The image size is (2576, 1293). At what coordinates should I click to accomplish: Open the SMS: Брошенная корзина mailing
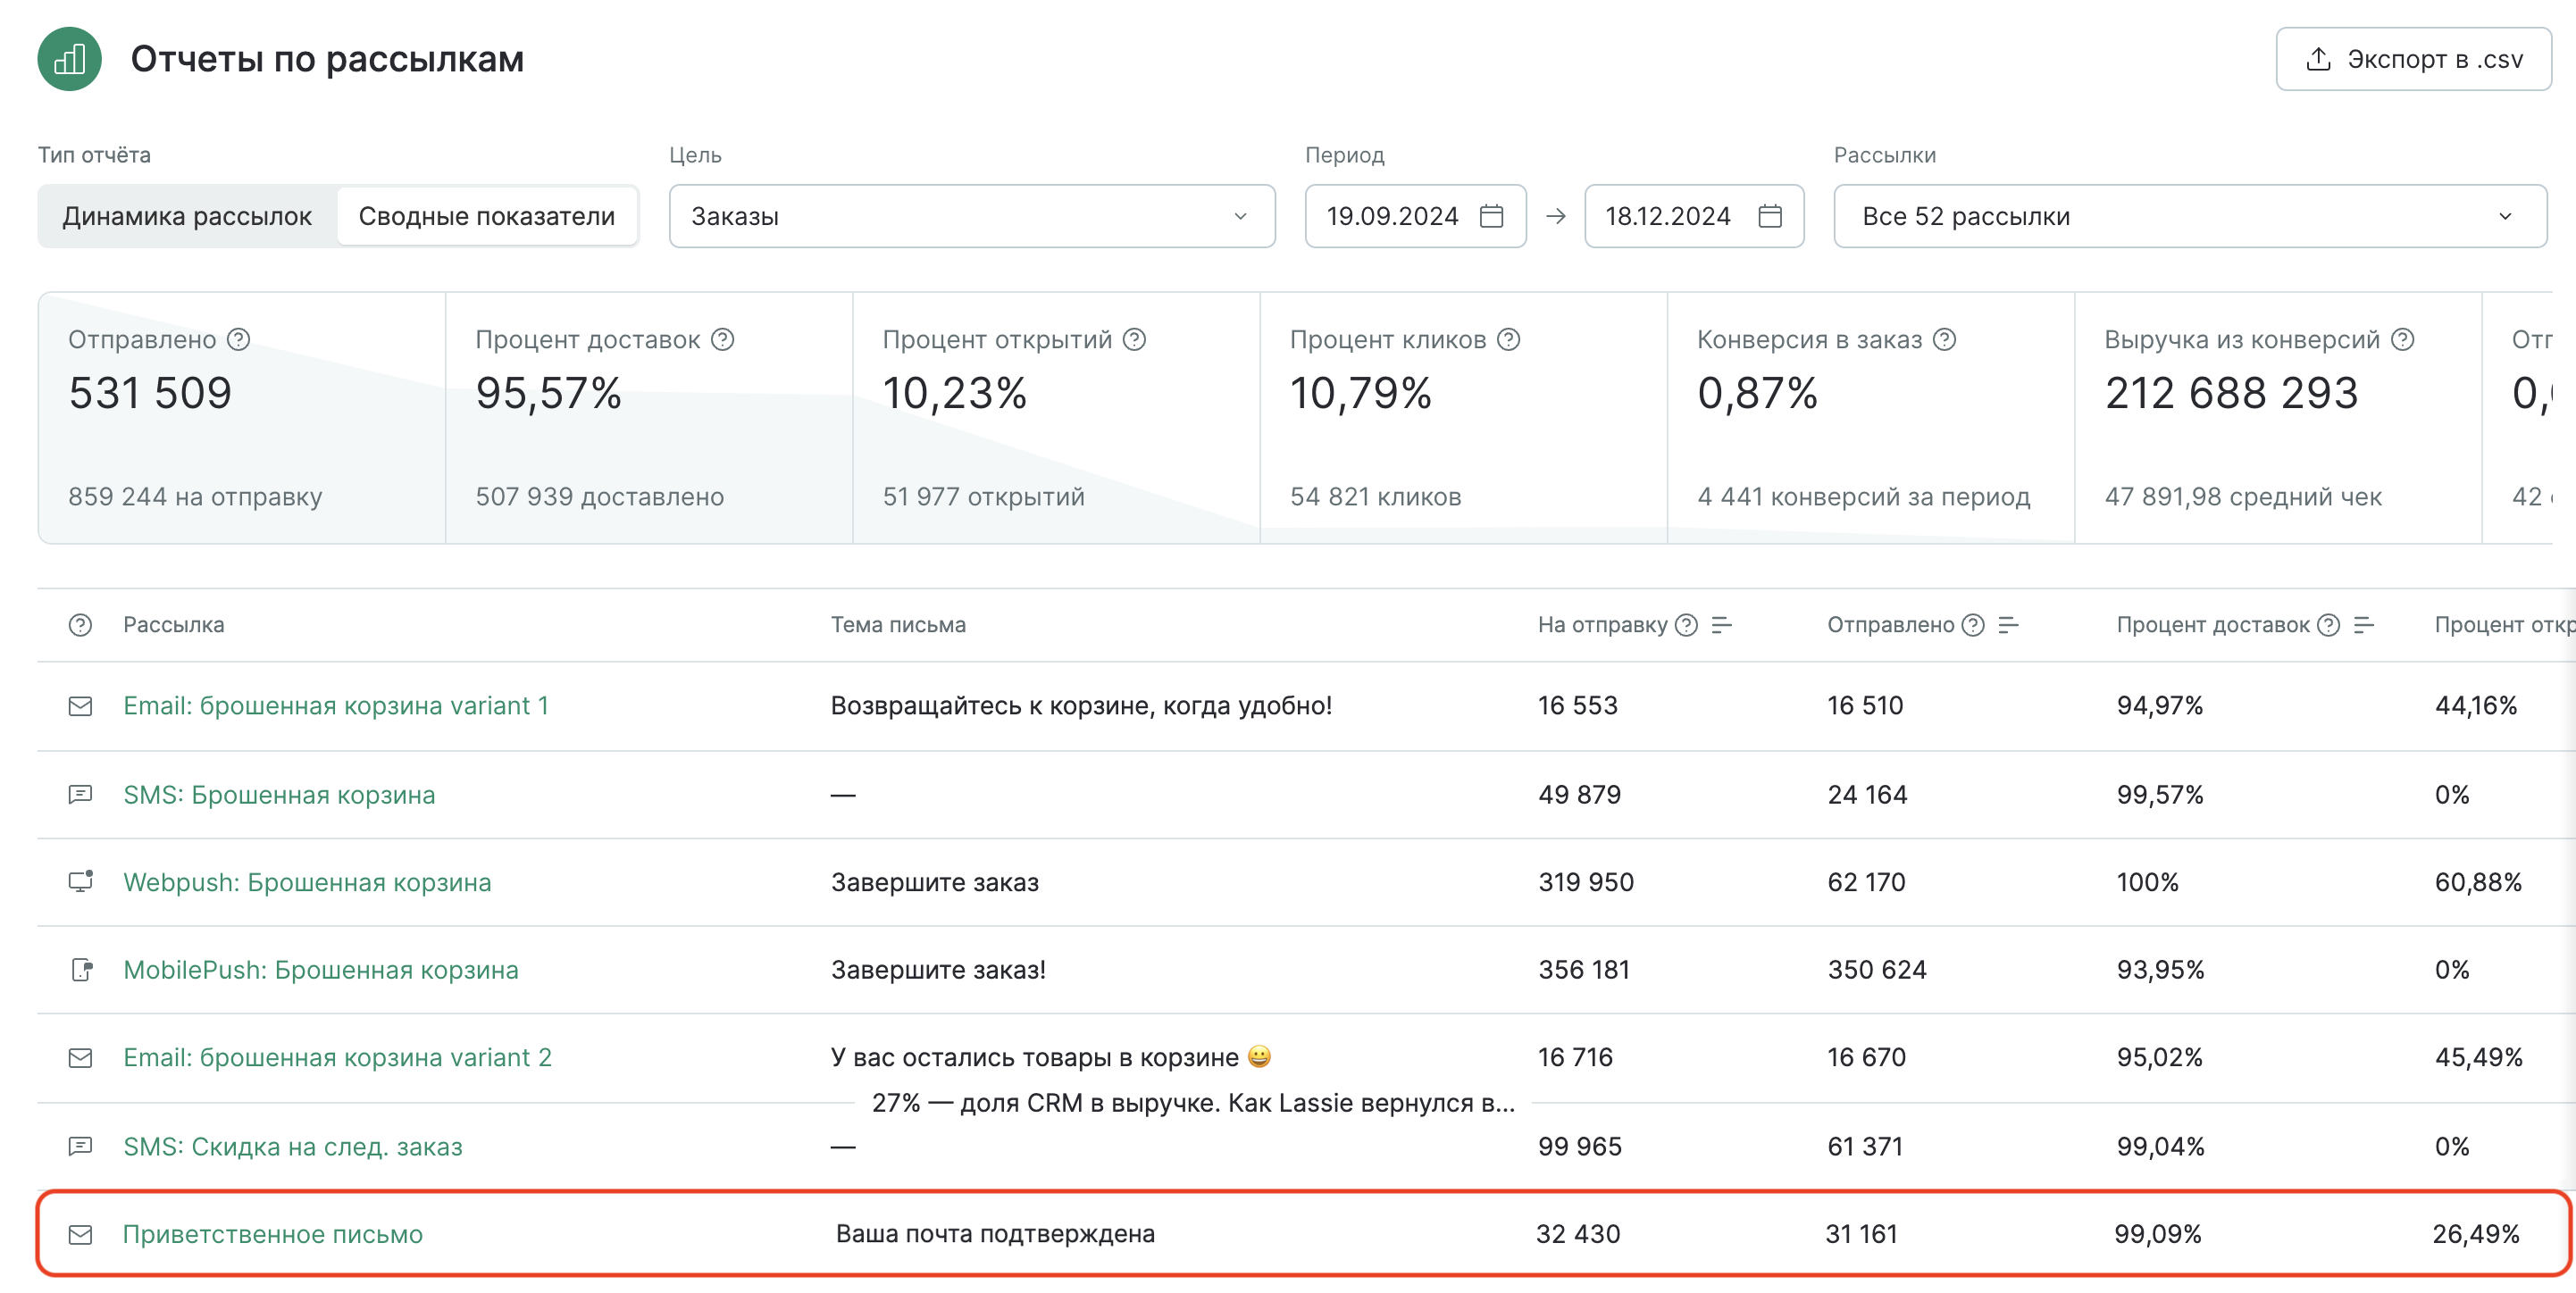pyautogui.click(x=279, y=795)
